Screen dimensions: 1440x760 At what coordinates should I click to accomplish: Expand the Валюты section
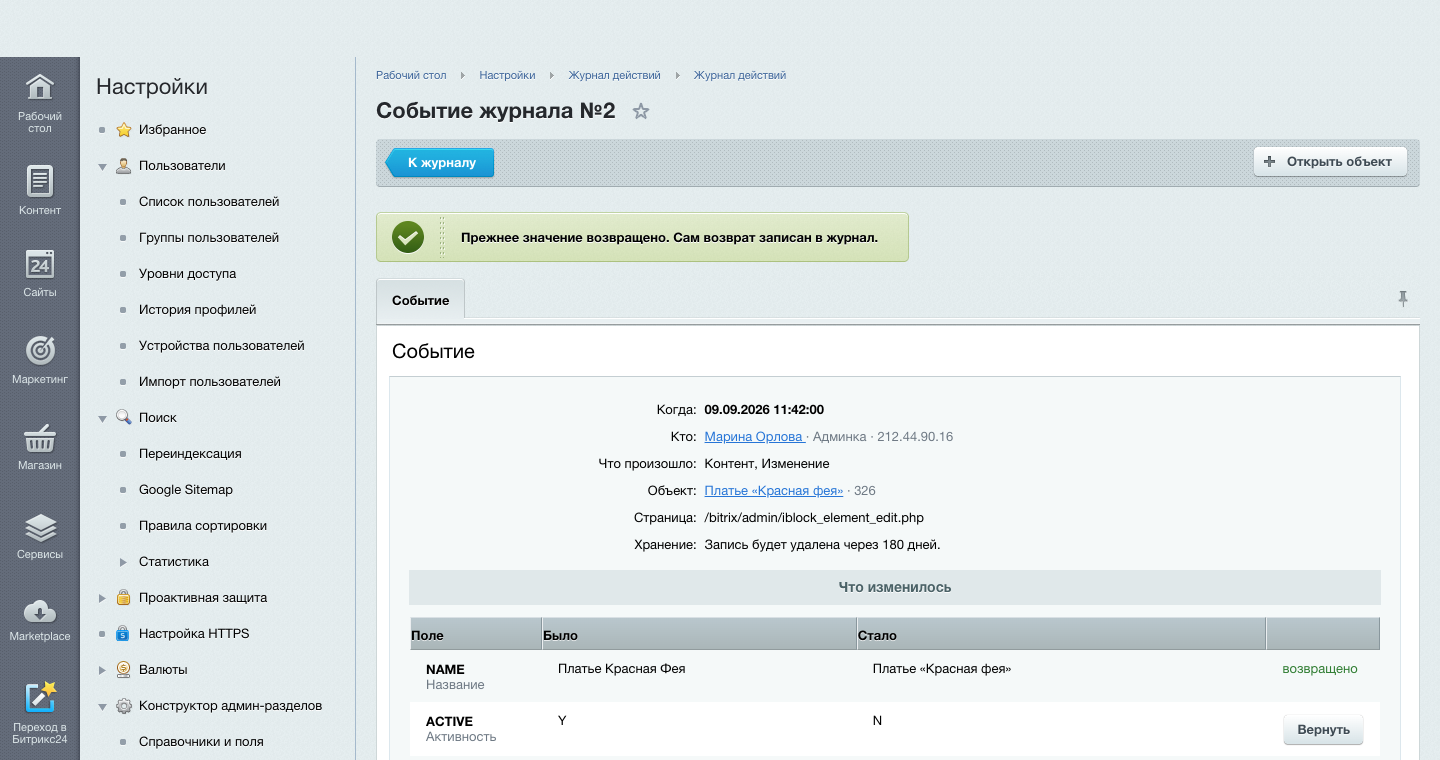tap(102, 670)
